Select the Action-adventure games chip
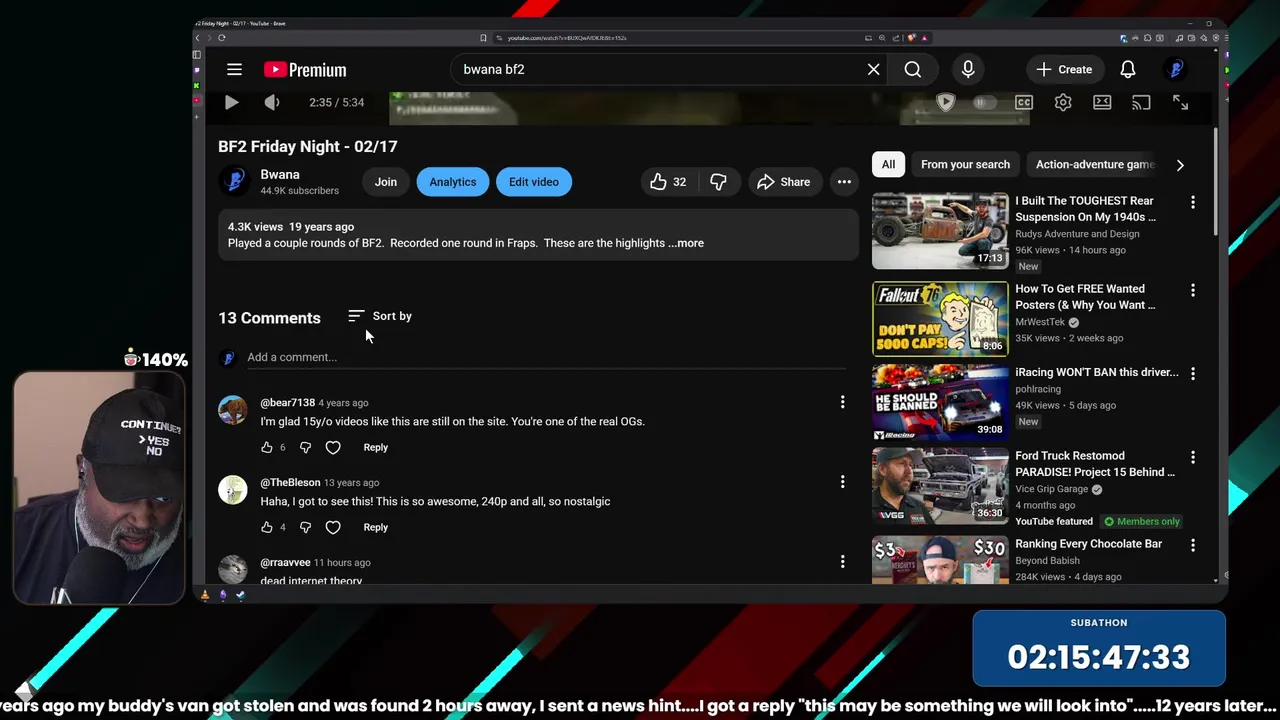The image size is (1280, 720). 1095,164
